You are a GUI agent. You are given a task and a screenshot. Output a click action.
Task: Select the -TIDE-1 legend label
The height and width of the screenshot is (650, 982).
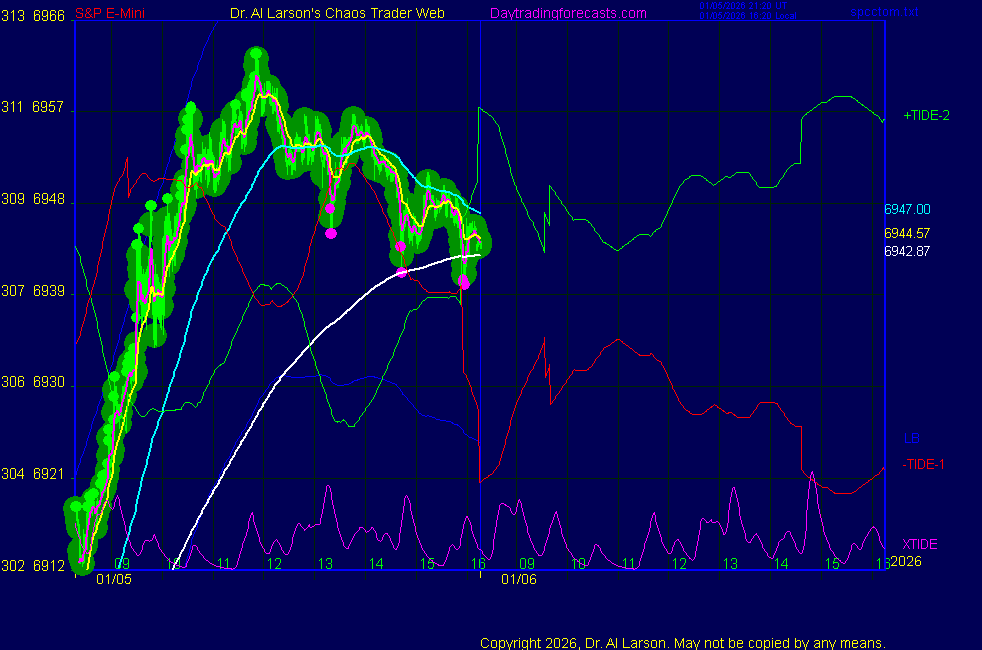tap(925, 464)
